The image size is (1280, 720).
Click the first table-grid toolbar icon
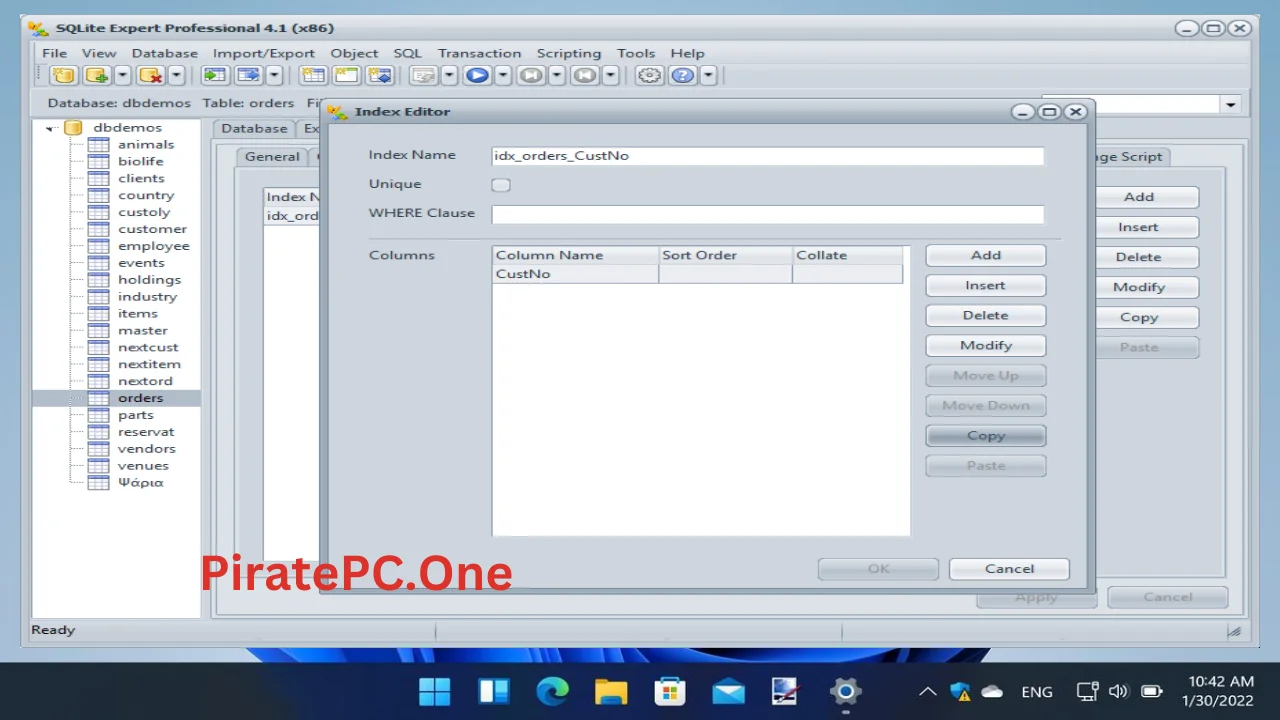(313, 75)
